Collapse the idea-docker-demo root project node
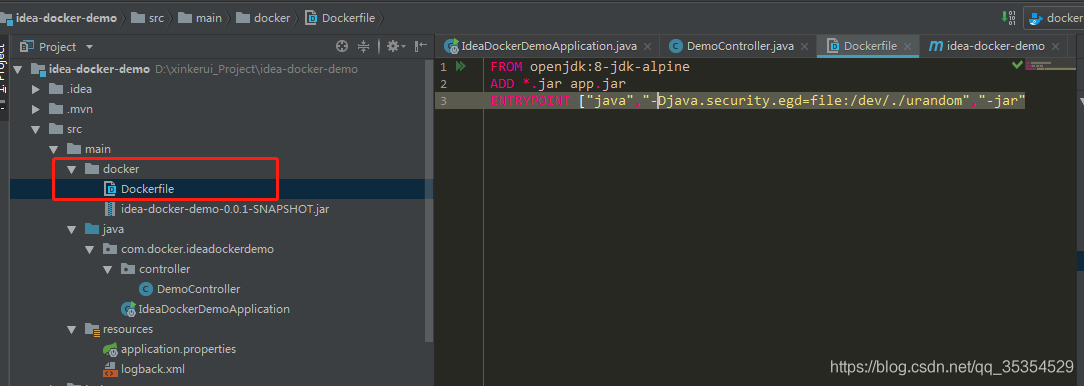Viewport: 1084px width, 386px height. (x=18, y=69)
